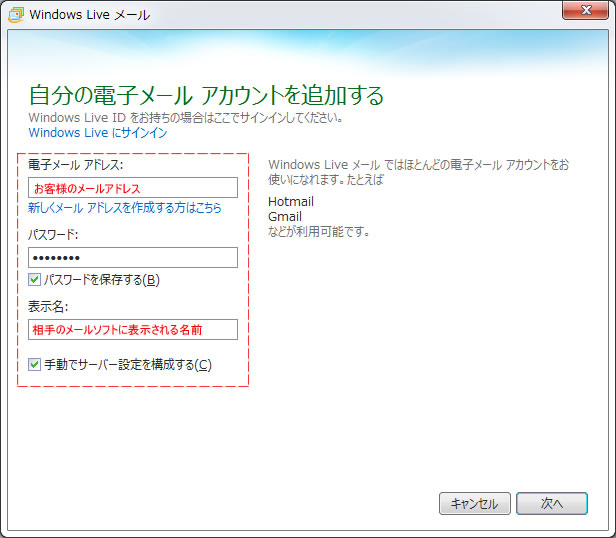Click the Windows Live ID をお持ちの場合 sentence
This screenshot has width=616, height=538.
[186, 118]
